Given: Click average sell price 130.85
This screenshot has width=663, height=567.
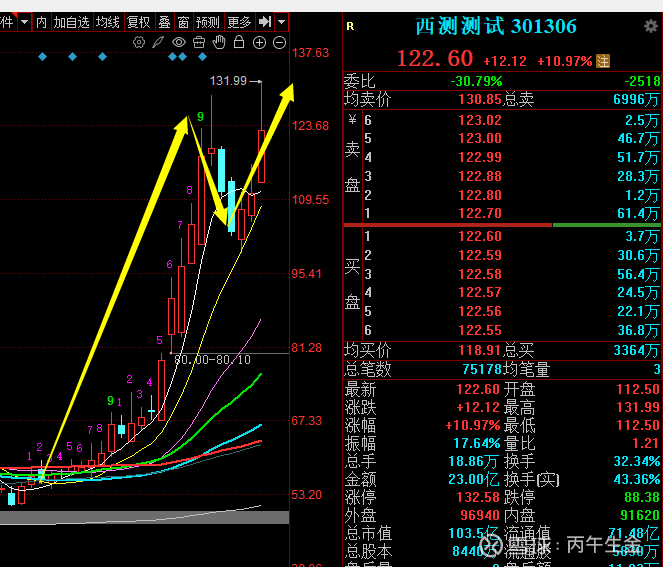Looking at the screenshot, I should click(x=480, y=99).
